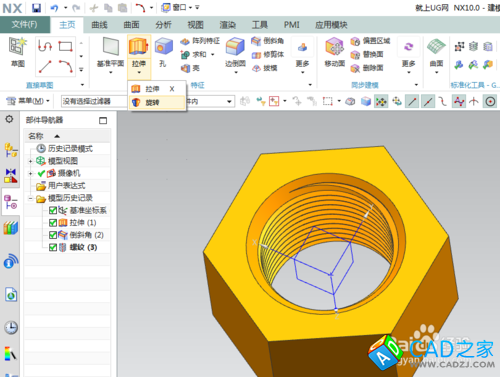Click the Save disk icon in title bar
Screen dimensions: 500x377
pos(36,7)
